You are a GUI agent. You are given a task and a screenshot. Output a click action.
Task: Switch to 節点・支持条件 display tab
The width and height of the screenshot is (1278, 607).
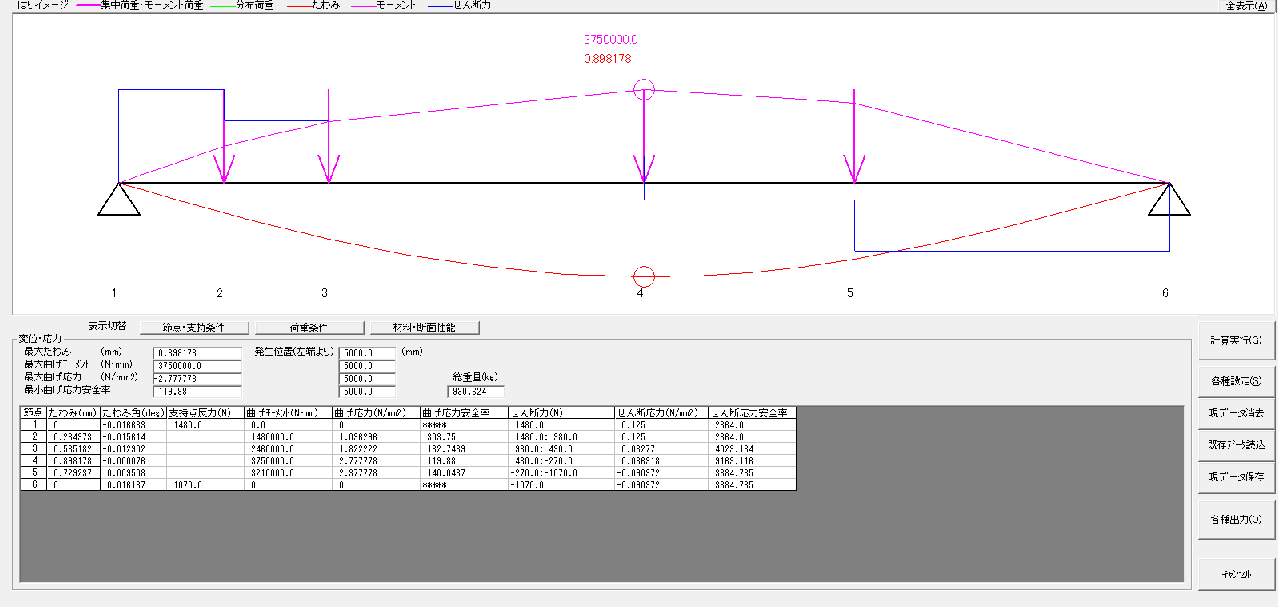(x=193, y=327)
